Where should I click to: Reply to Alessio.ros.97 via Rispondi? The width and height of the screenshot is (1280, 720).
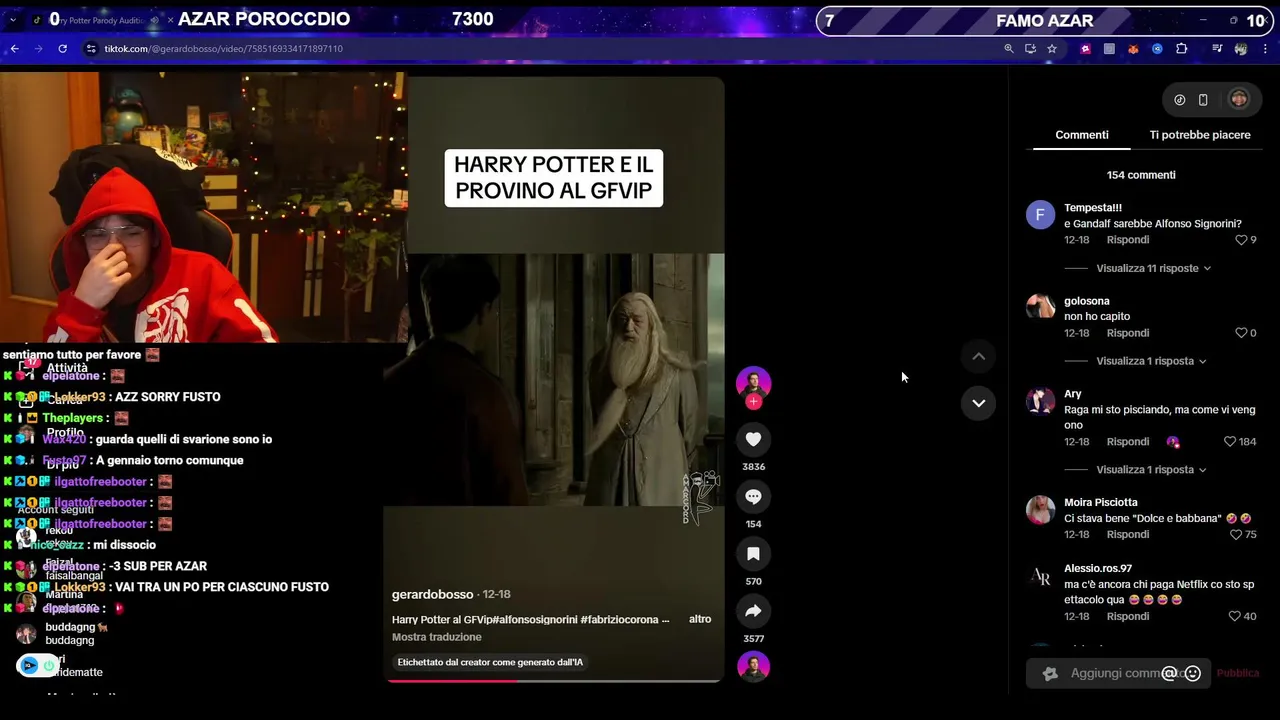[x=1128, y=616]
